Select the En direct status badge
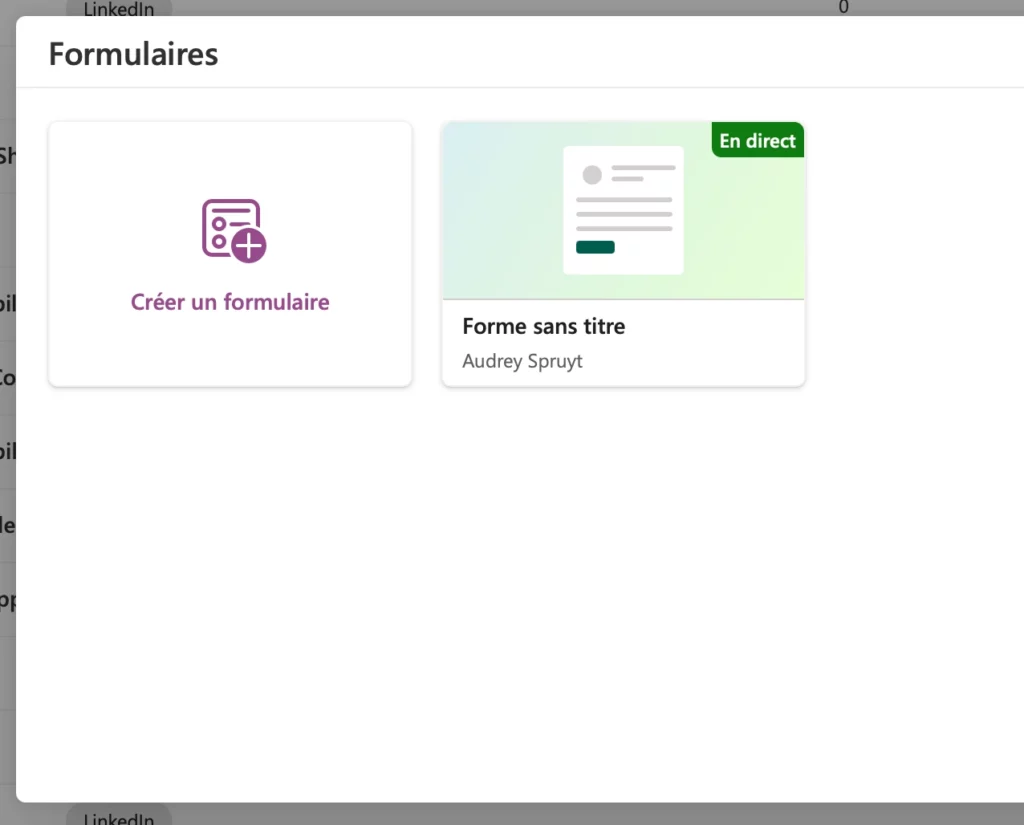This screenshot has width=1024, height=825. (x=757, y=140)
